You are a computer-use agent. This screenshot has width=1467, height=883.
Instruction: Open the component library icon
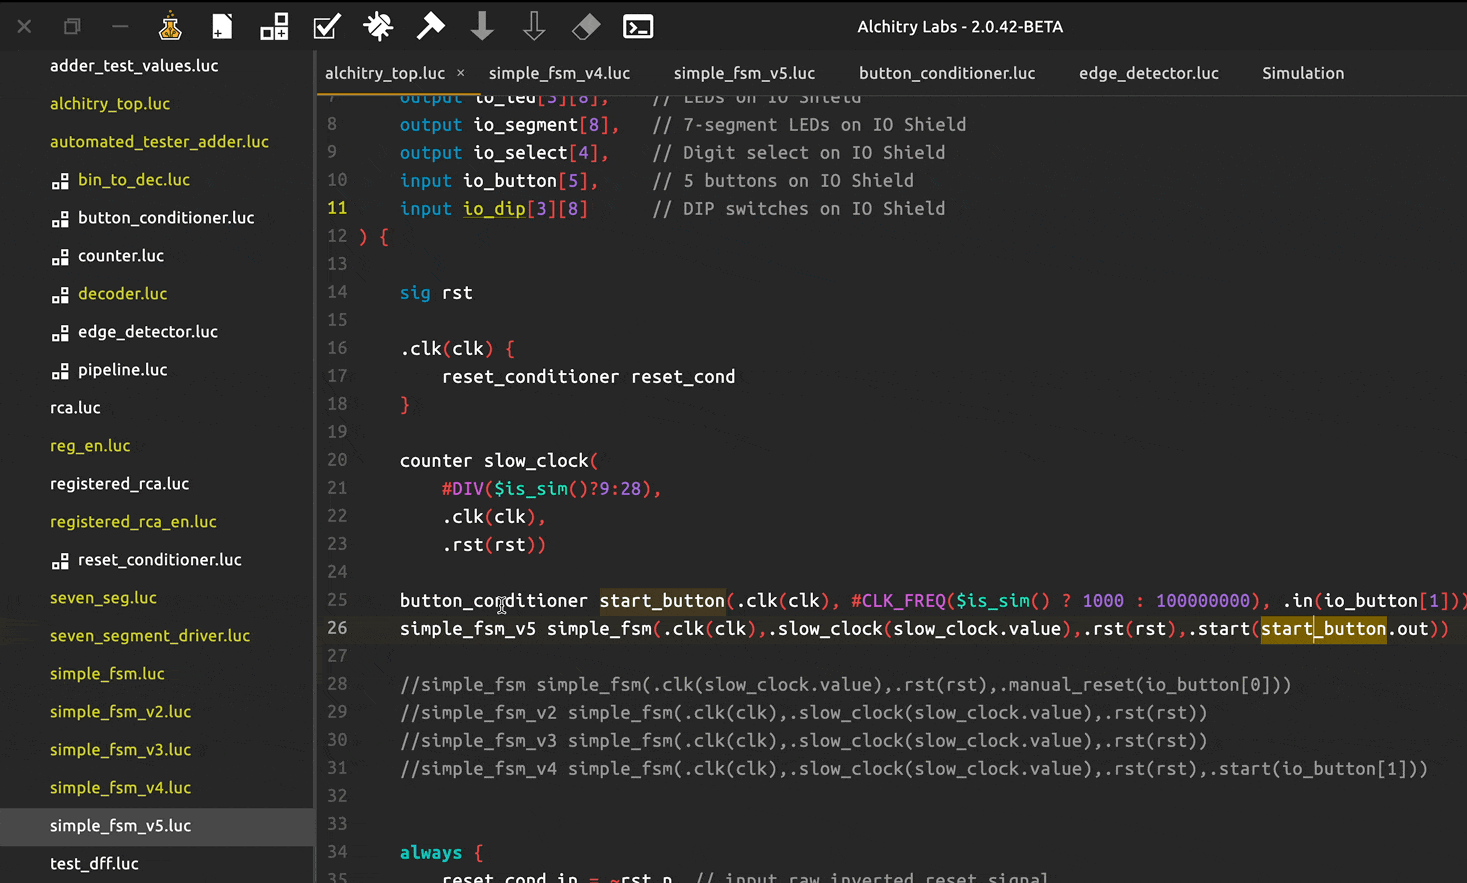274,27
